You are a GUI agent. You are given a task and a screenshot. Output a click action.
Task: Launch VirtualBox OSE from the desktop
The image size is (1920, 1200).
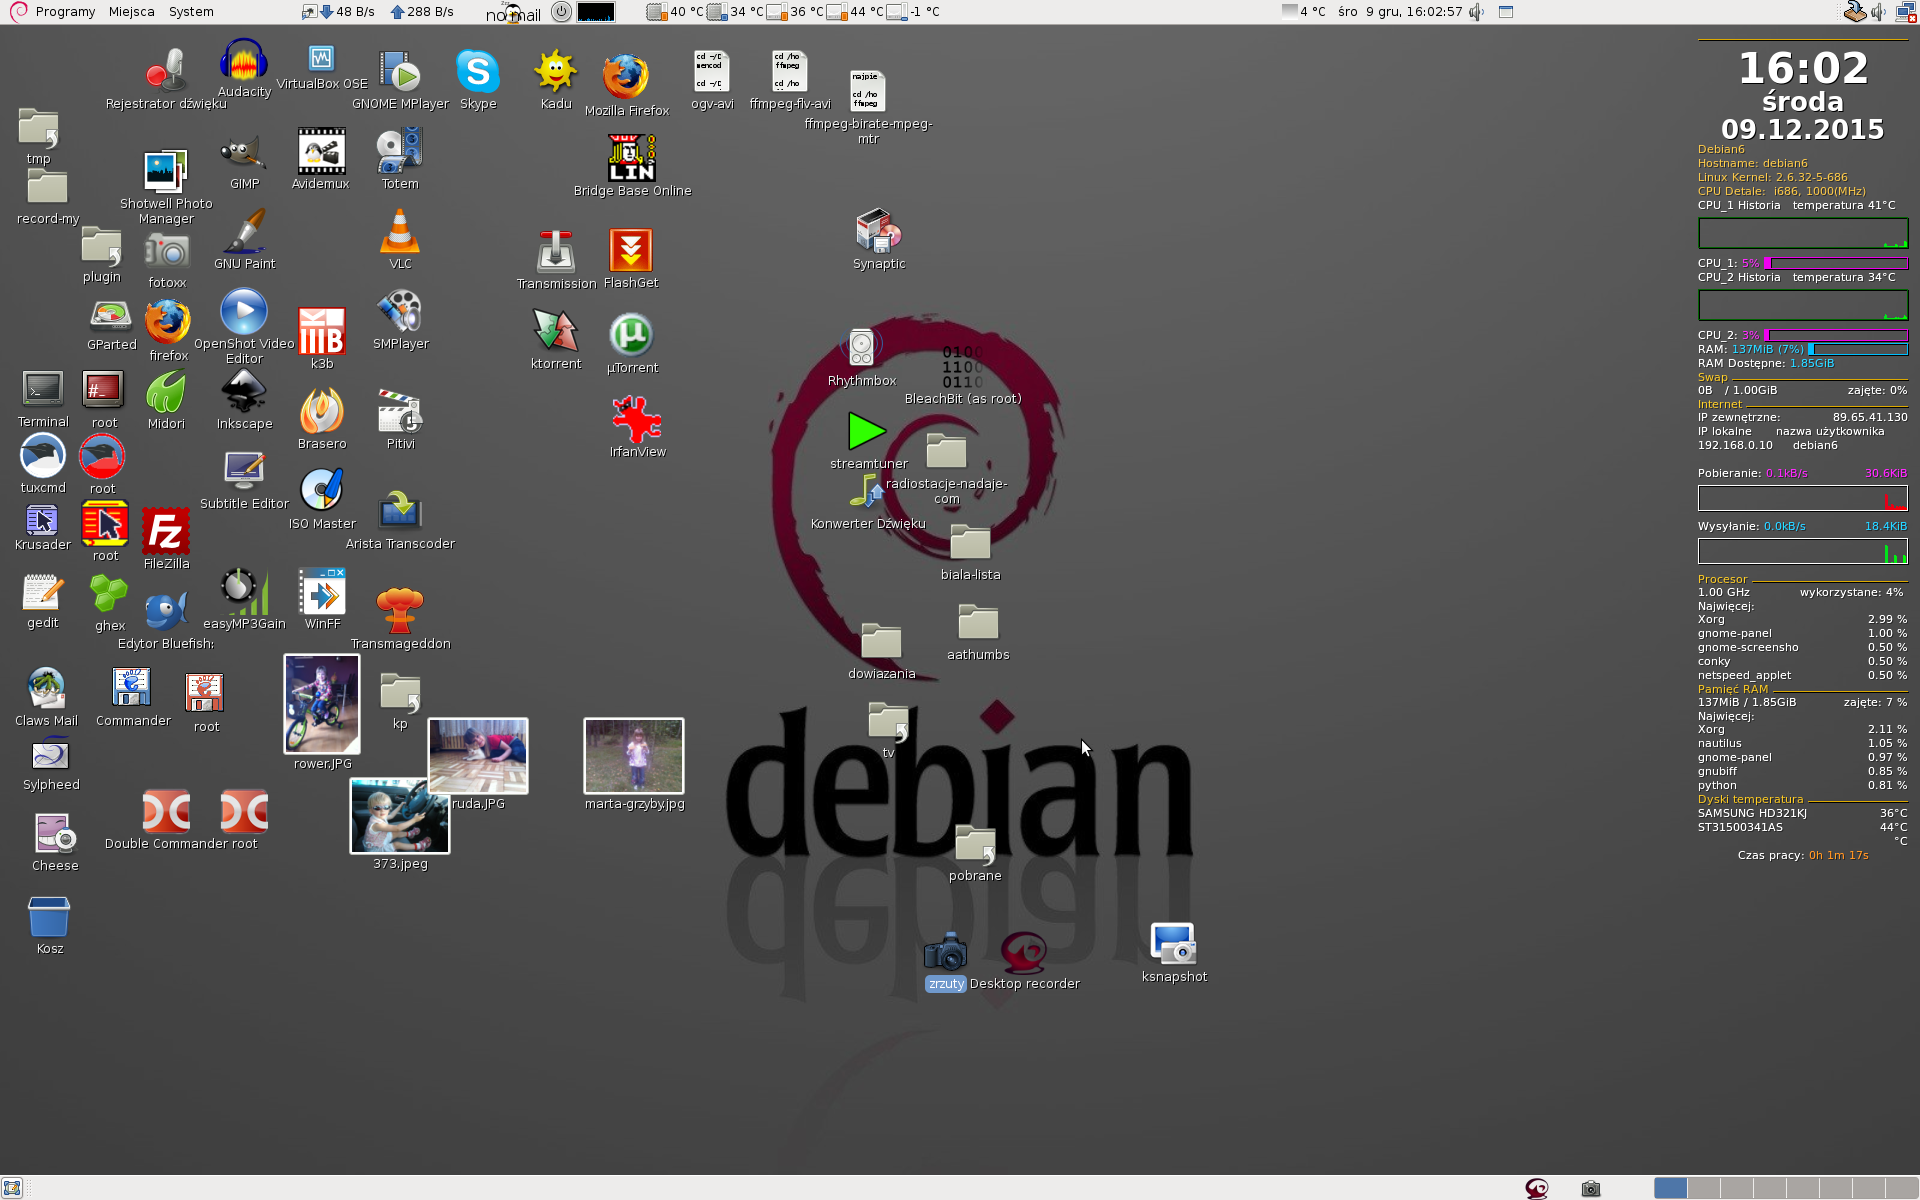(x=321, y=57)
